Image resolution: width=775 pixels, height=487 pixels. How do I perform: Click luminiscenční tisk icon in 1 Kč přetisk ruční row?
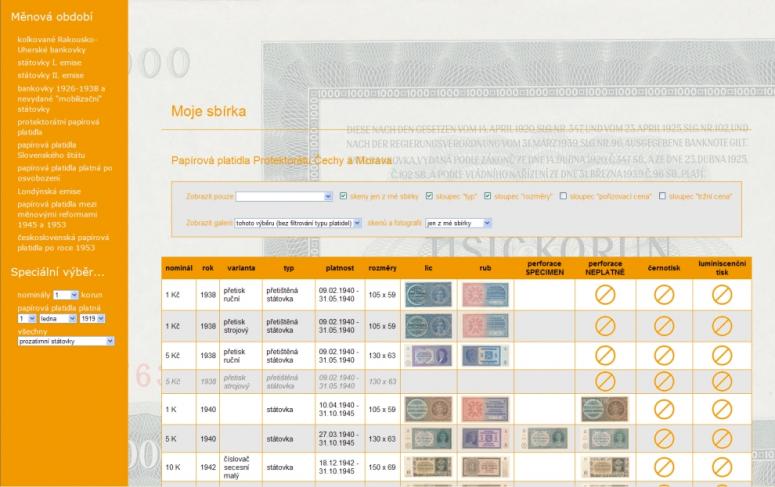(x=722, y=295)
